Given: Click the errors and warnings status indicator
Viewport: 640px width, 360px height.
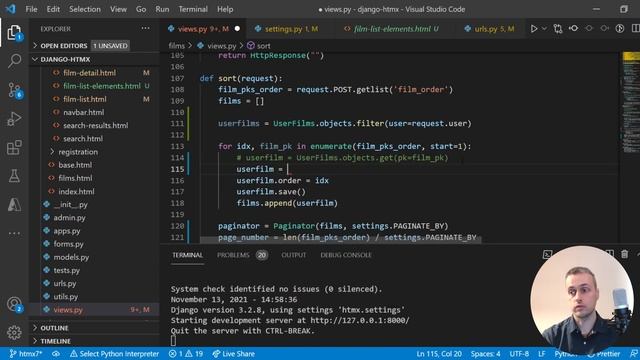Looking at the screenshot, I should (x=186, y=354).
